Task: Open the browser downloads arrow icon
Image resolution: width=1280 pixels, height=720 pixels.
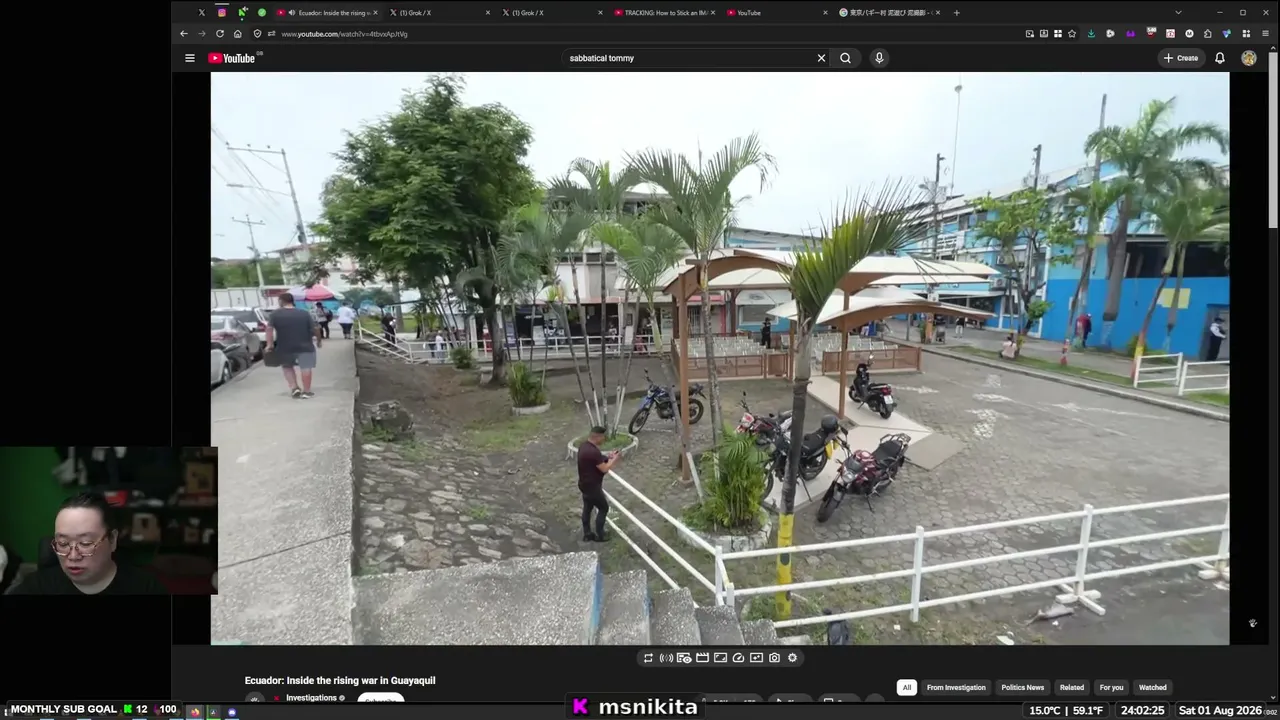Action: coord(1091,34)
